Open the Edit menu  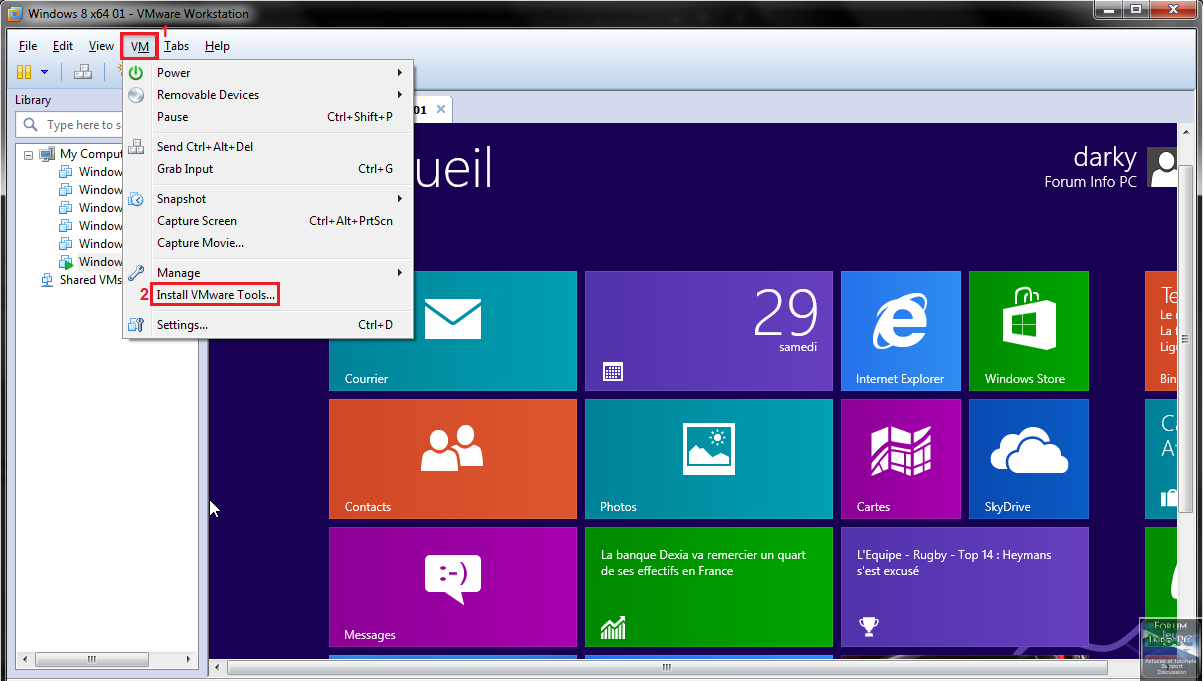(x=63, y=46)
